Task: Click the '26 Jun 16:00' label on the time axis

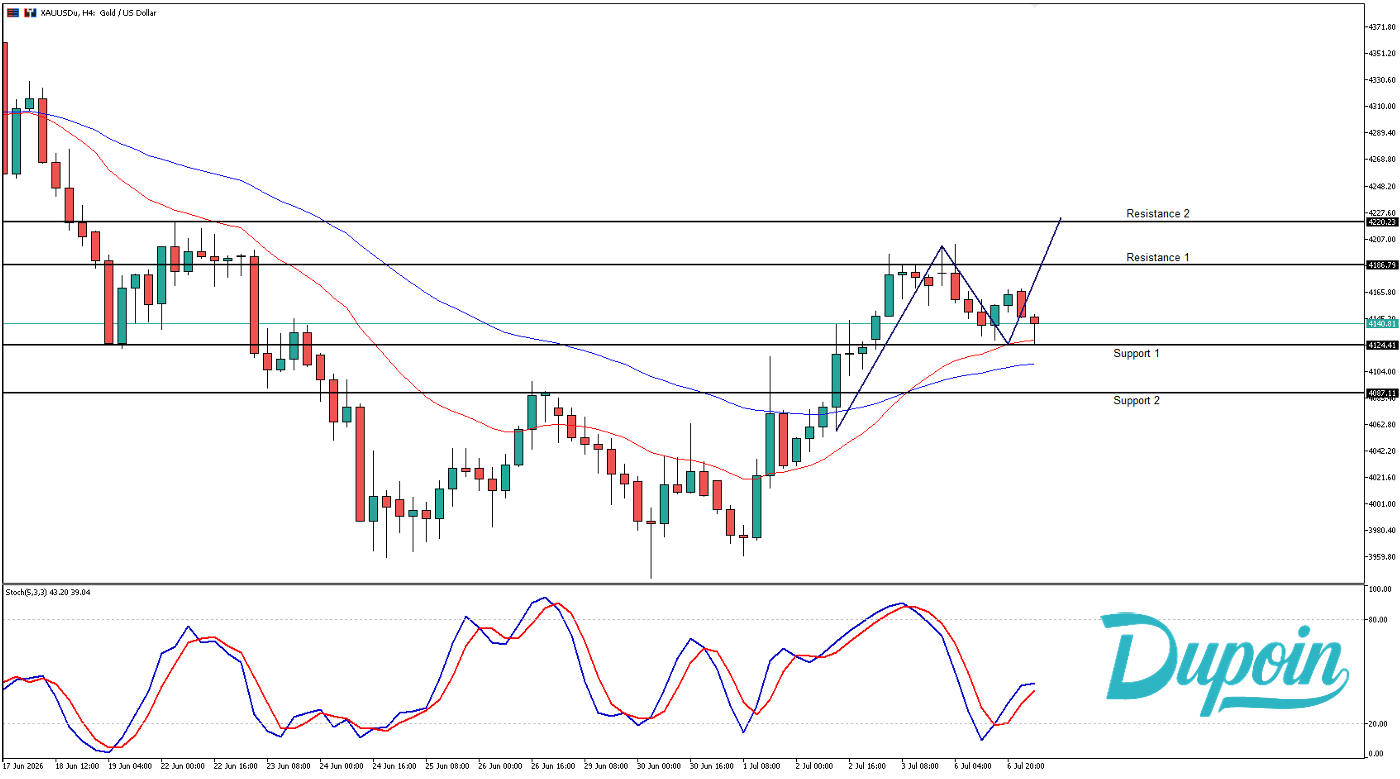Action: click(x=553, y=766)
